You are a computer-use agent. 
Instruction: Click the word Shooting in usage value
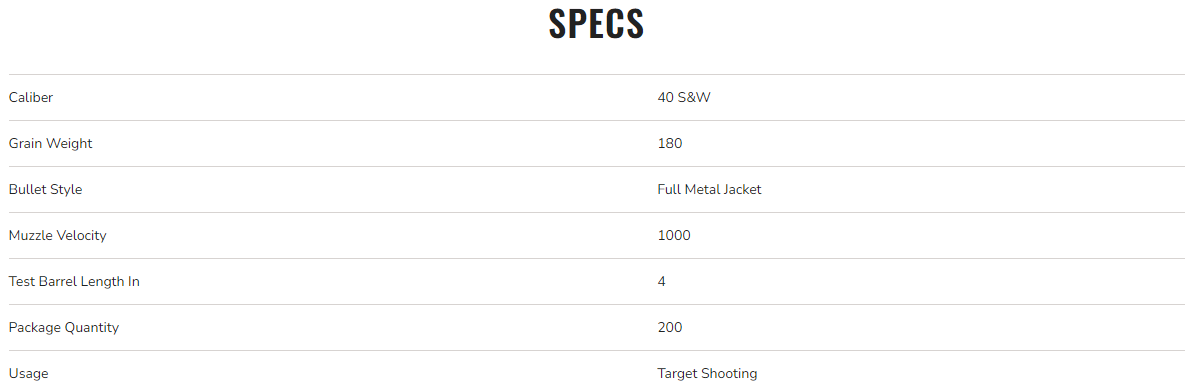pyautogui.click(x=729, y=373)
